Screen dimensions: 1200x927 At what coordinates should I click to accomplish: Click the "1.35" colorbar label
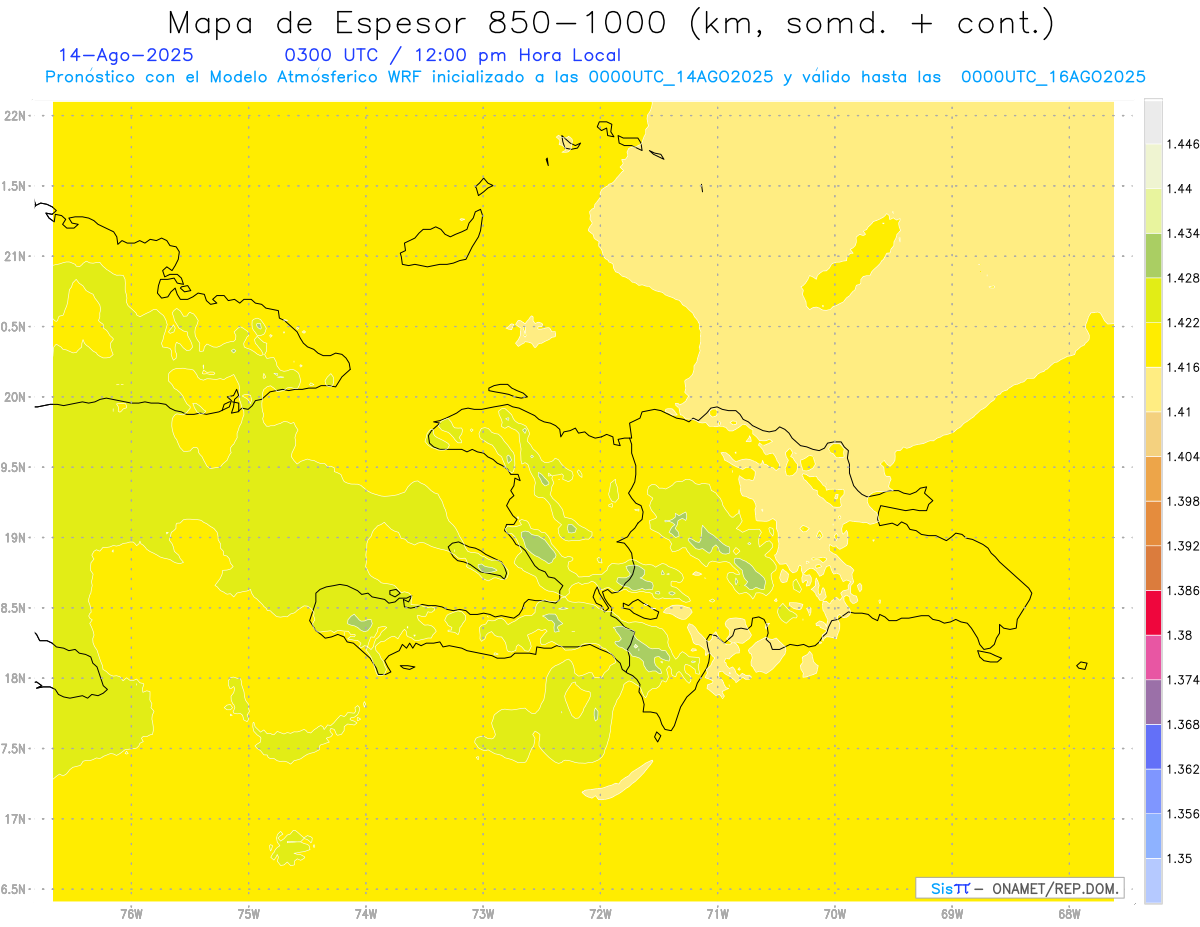1181,858
